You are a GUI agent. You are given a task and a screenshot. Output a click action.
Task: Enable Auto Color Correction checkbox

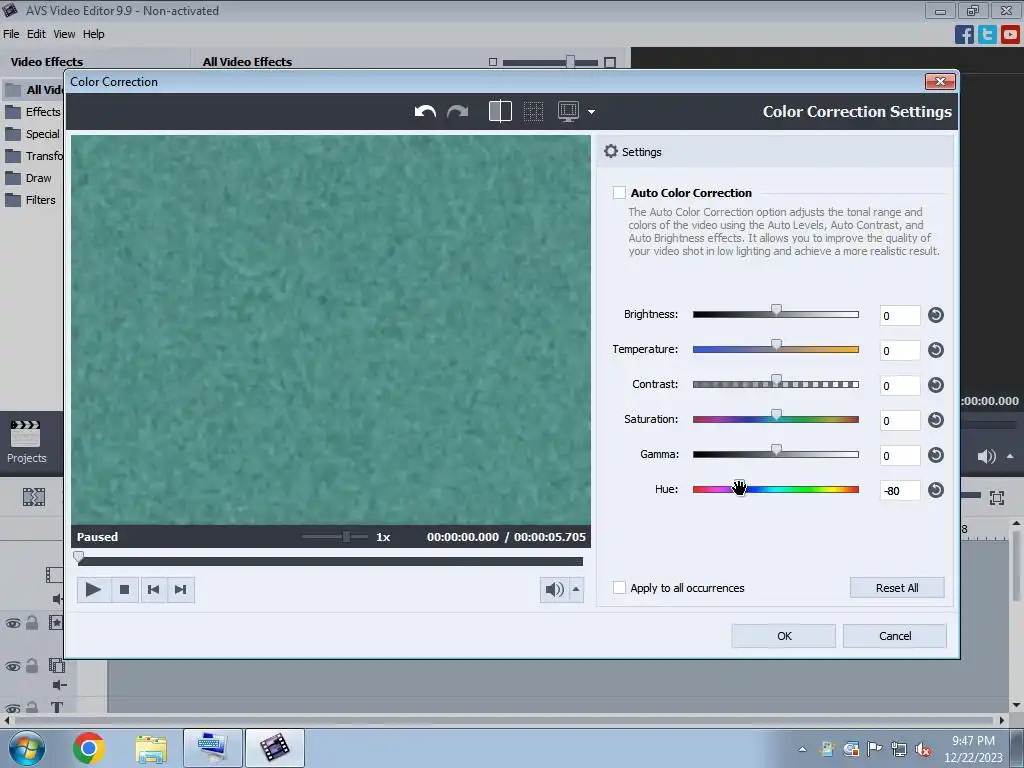click(619, 193)
